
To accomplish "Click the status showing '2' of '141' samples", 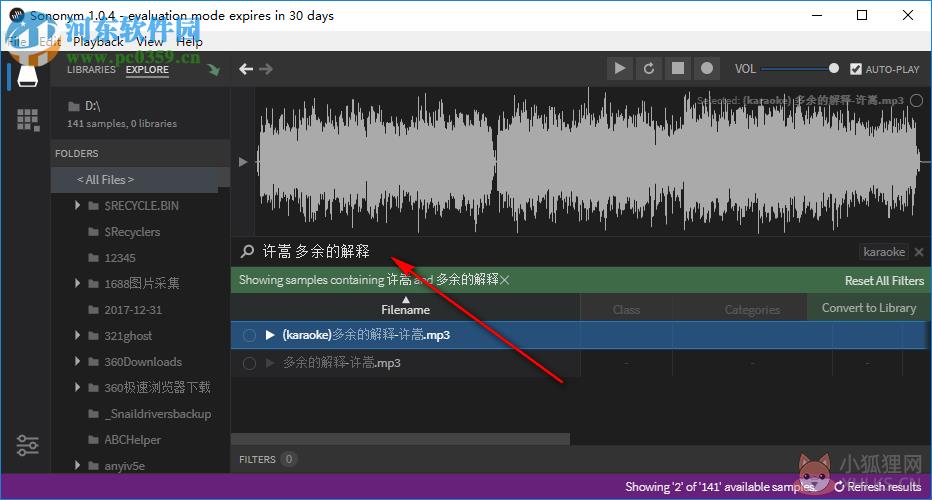I will point(720,487).
